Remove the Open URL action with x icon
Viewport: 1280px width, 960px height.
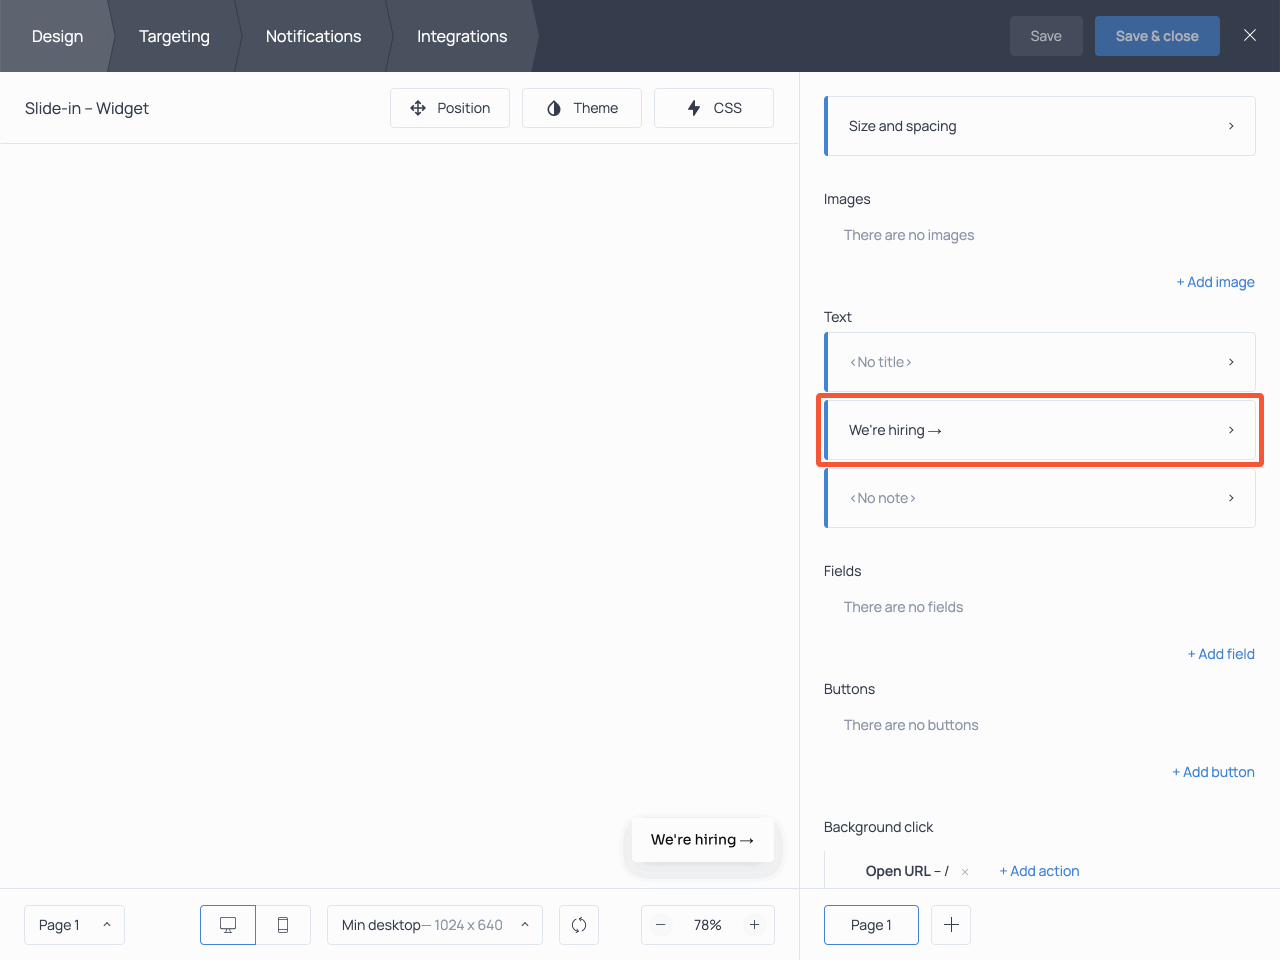click(x=964, y=871)
